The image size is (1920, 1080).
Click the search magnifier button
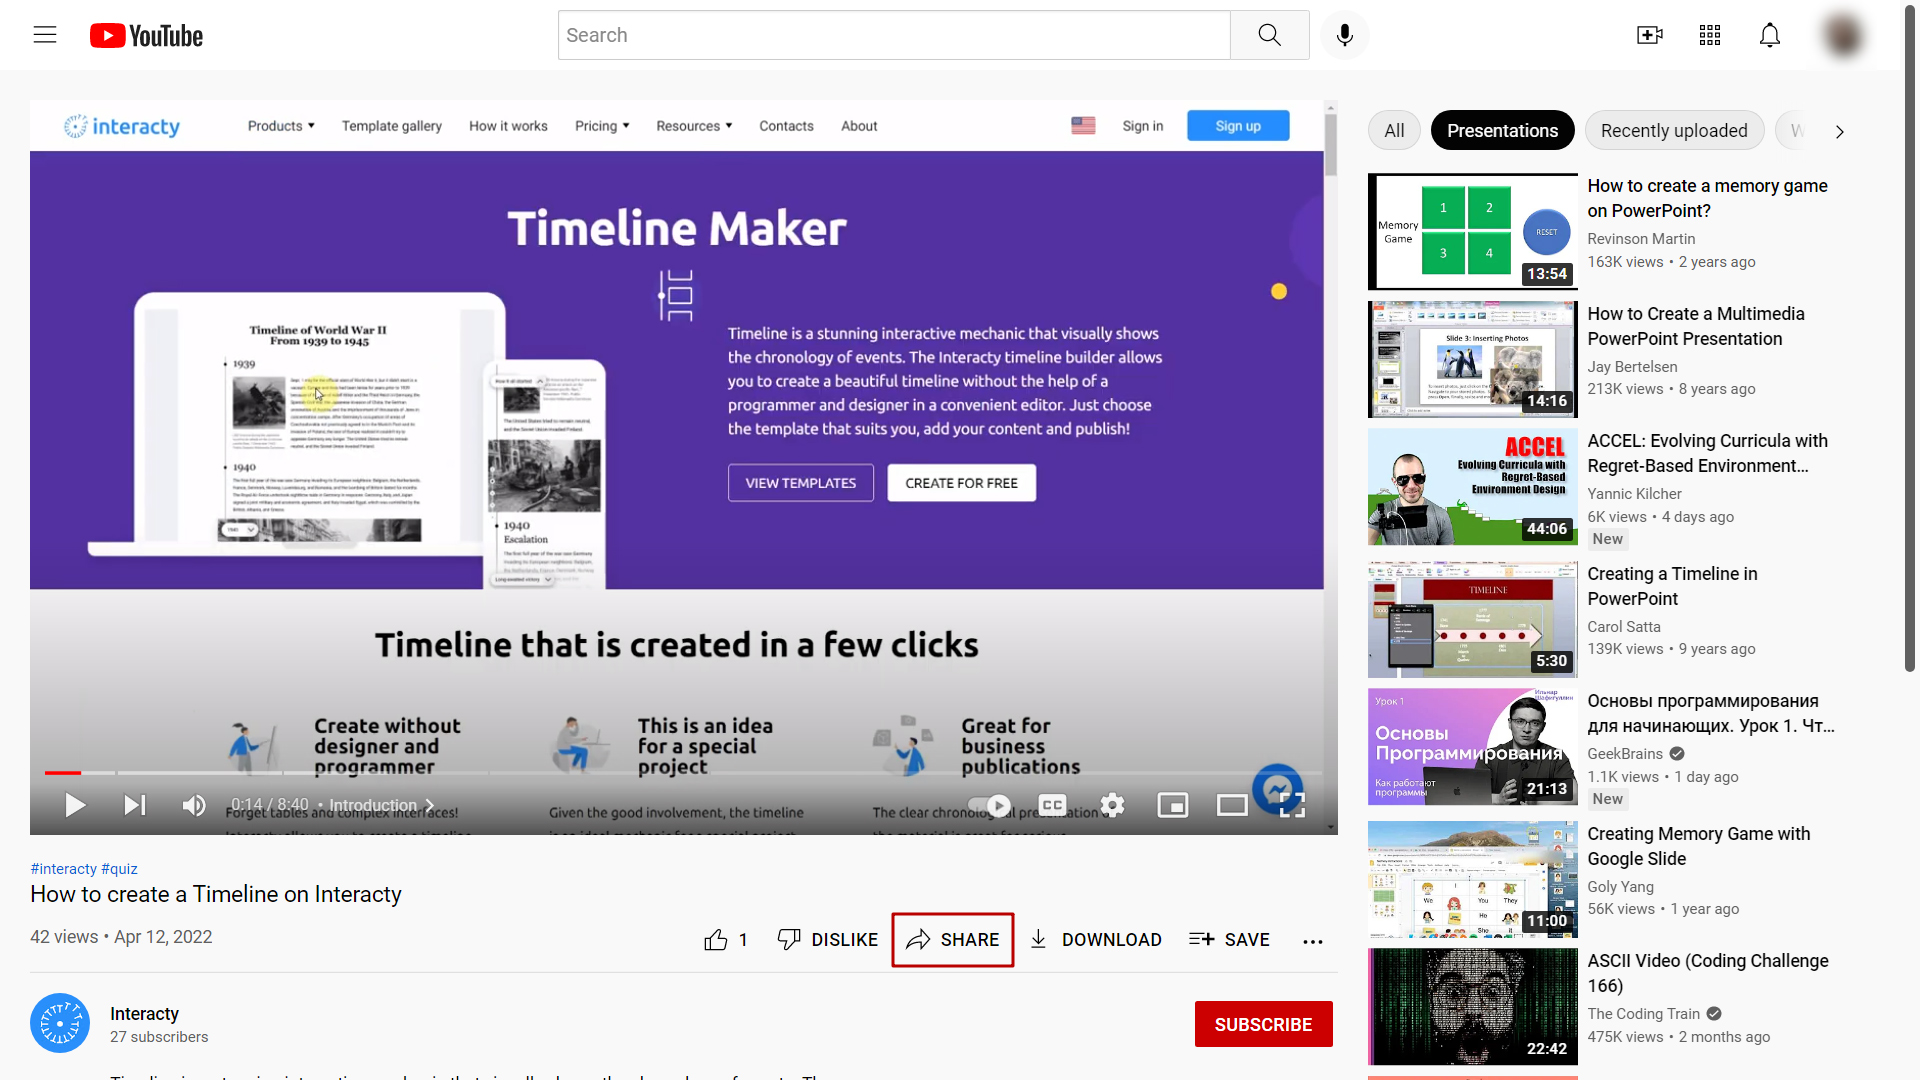[x=1270, y=35]
